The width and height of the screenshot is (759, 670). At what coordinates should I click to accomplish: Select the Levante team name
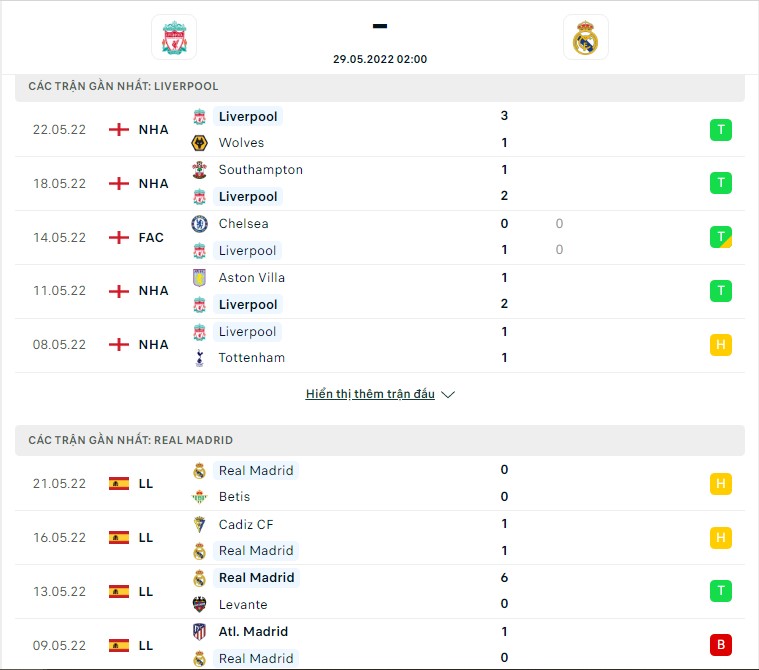[x=243, y=604]
